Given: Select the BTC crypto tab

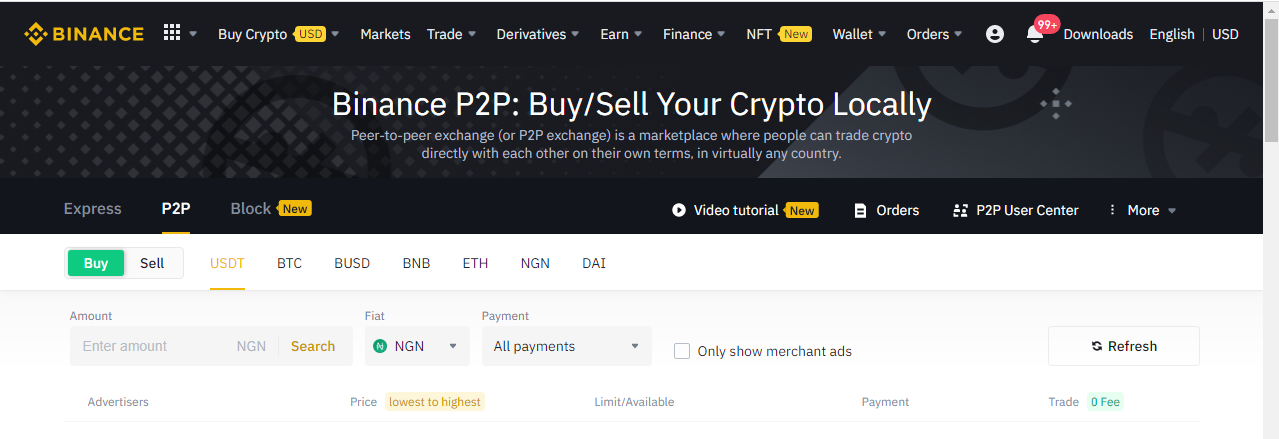Looking at the screenshot, I should pyautogui.click(x=289, y=263).
